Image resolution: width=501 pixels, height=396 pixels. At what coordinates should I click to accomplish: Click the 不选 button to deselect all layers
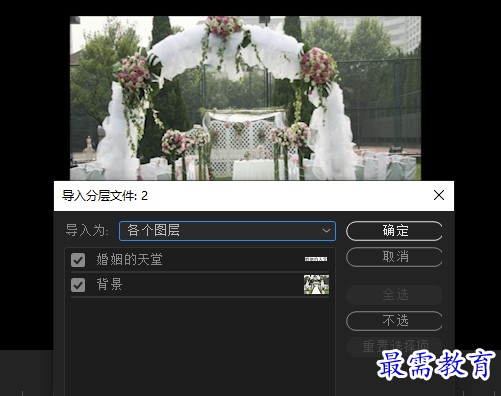394,321
